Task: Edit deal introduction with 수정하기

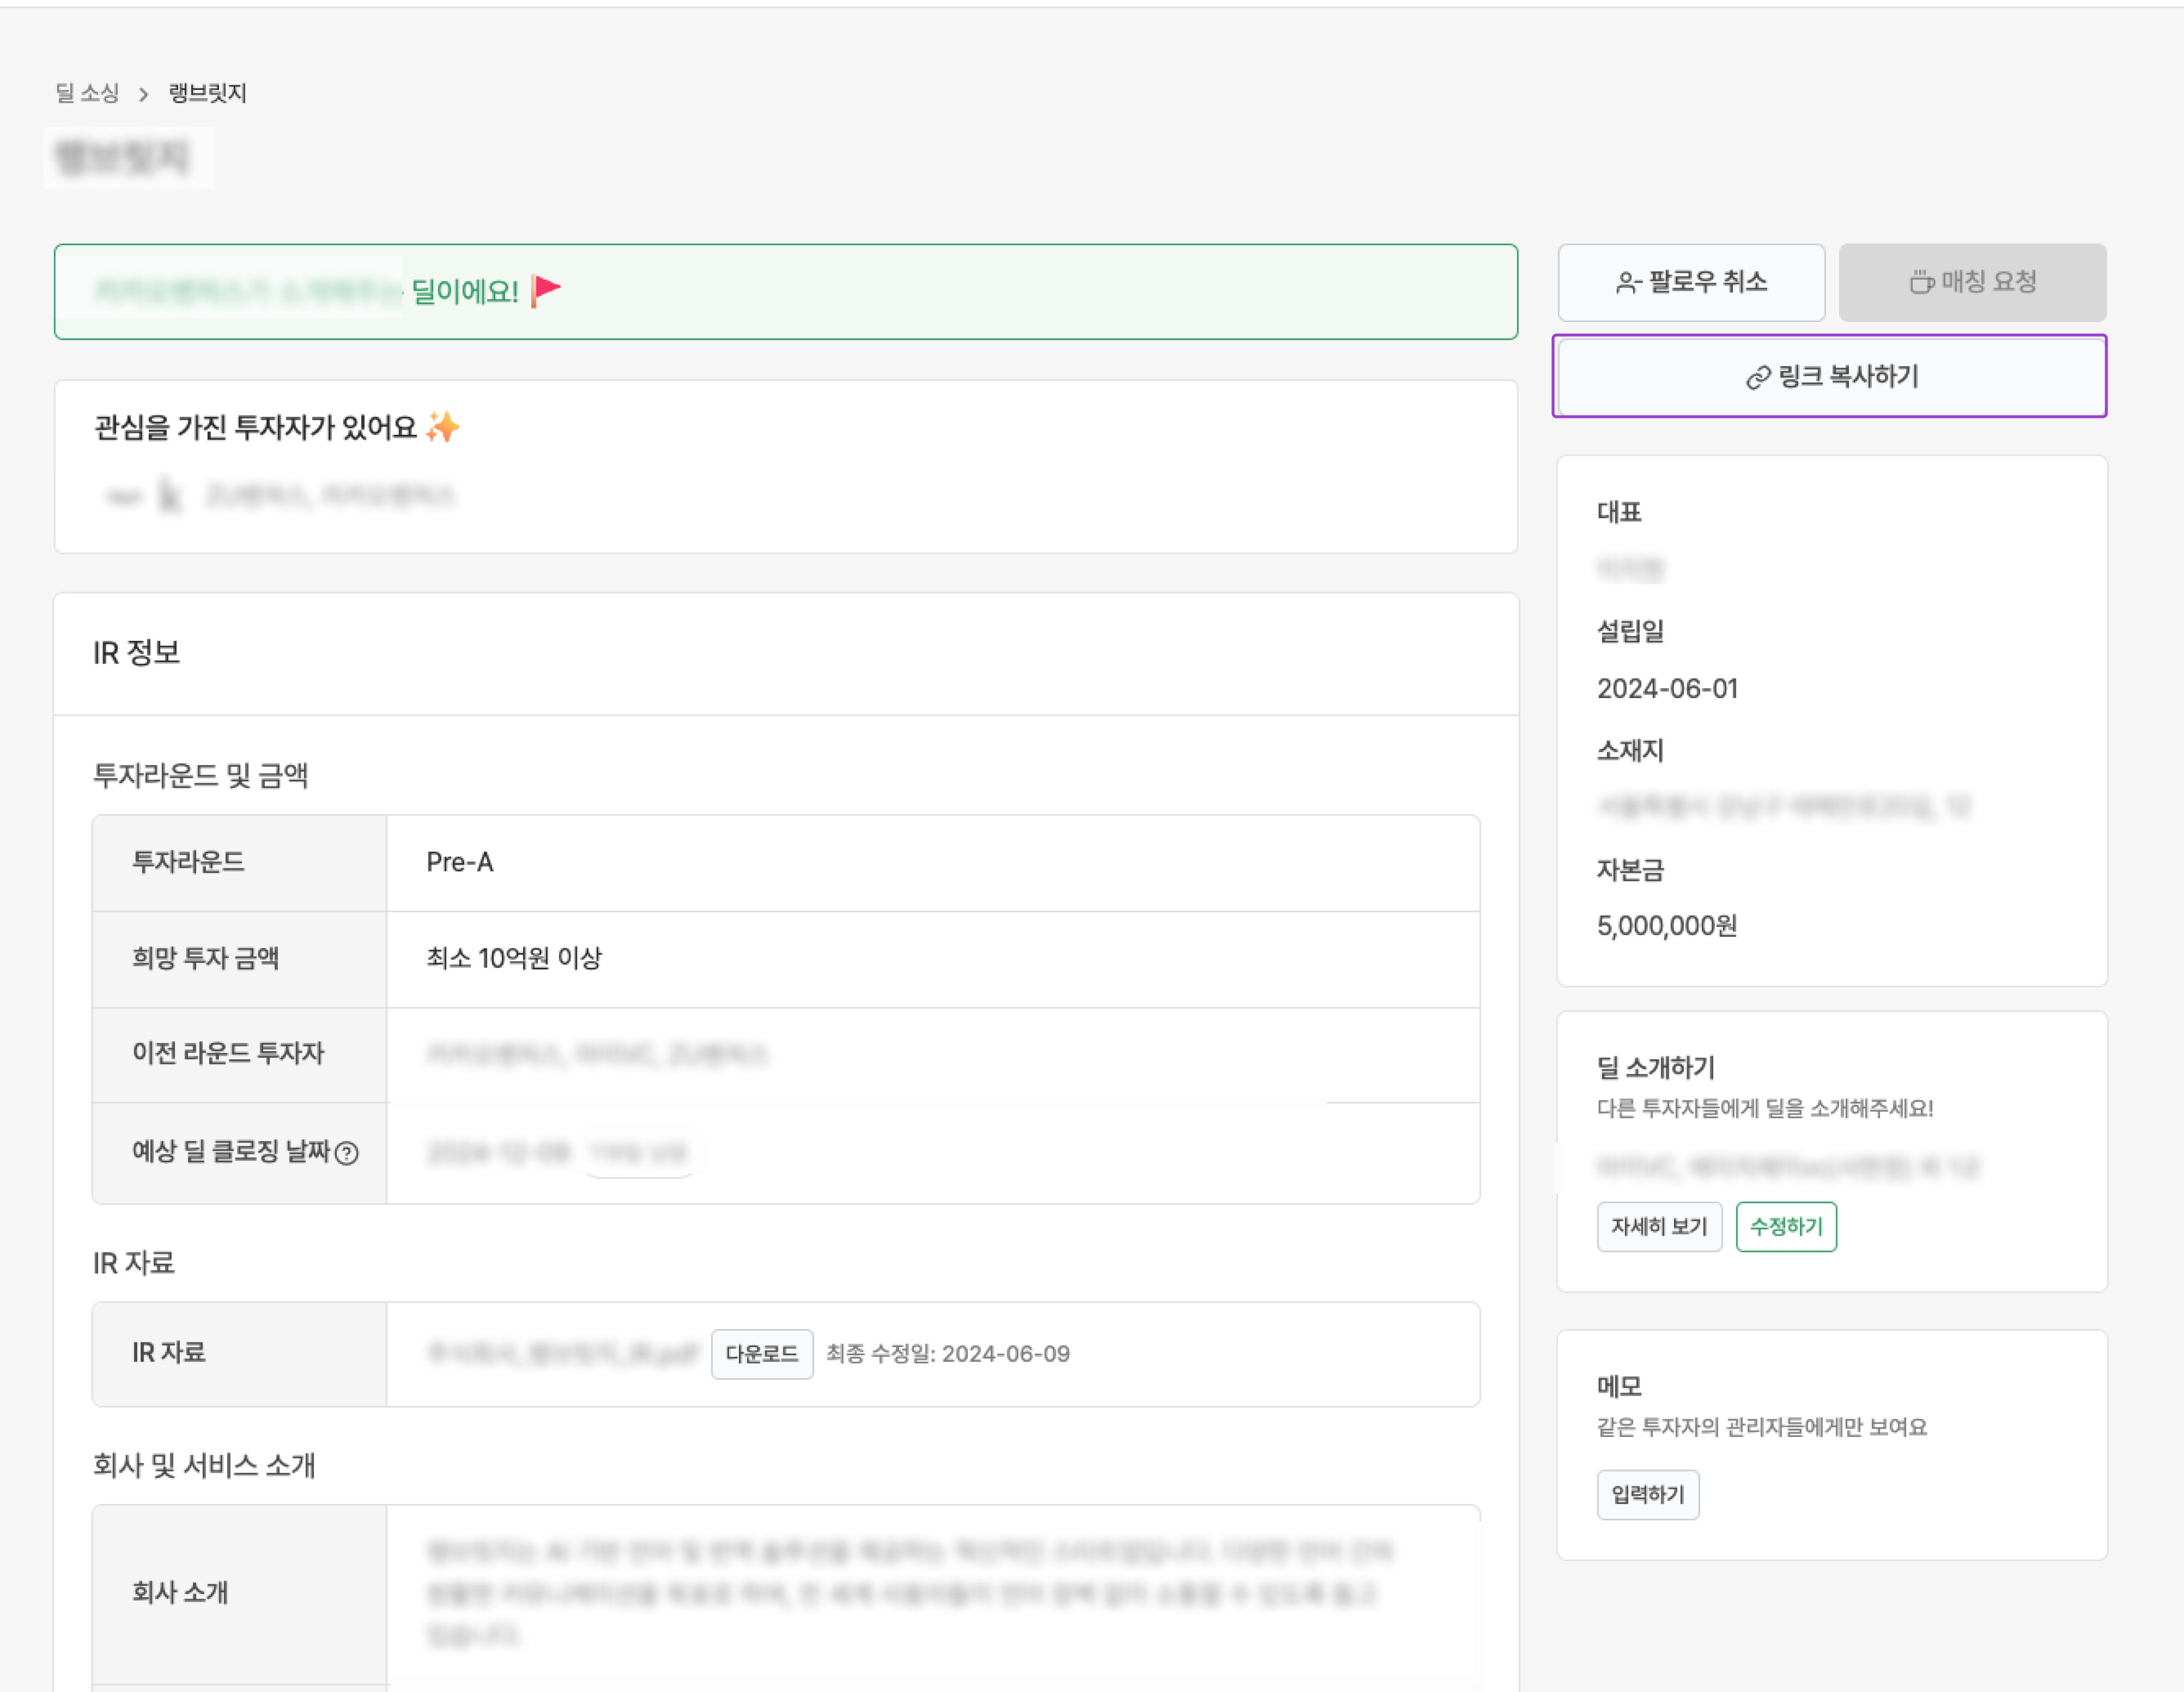Action: click(1785, 1227)
